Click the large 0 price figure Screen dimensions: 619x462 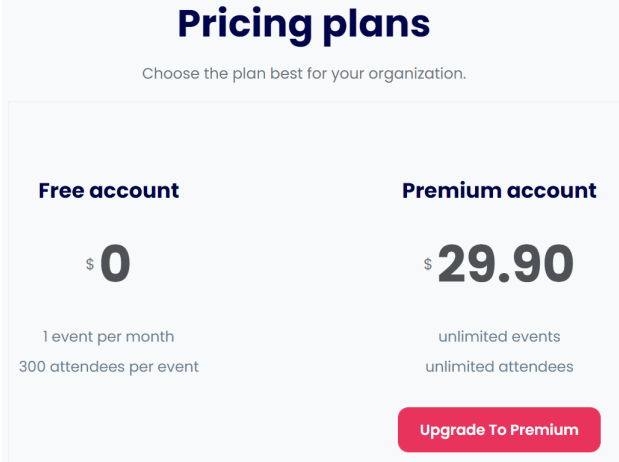coord(115,263)
